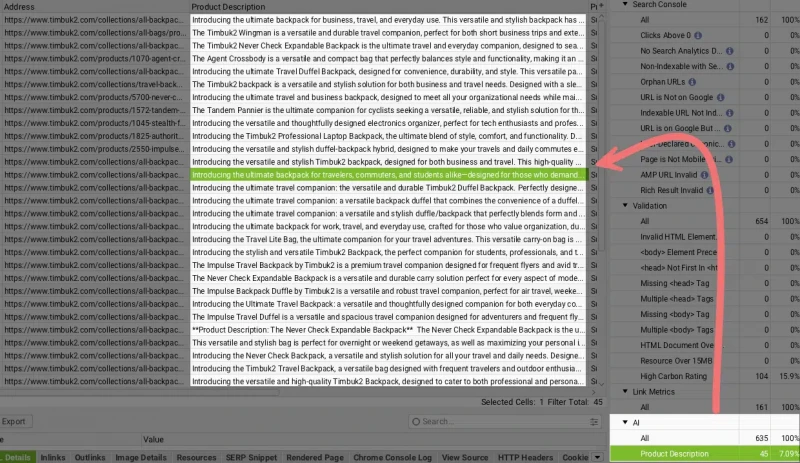This screenshot has width=800, height=463.
Task: Collapse the Validation section
Action: pos(625,205)
